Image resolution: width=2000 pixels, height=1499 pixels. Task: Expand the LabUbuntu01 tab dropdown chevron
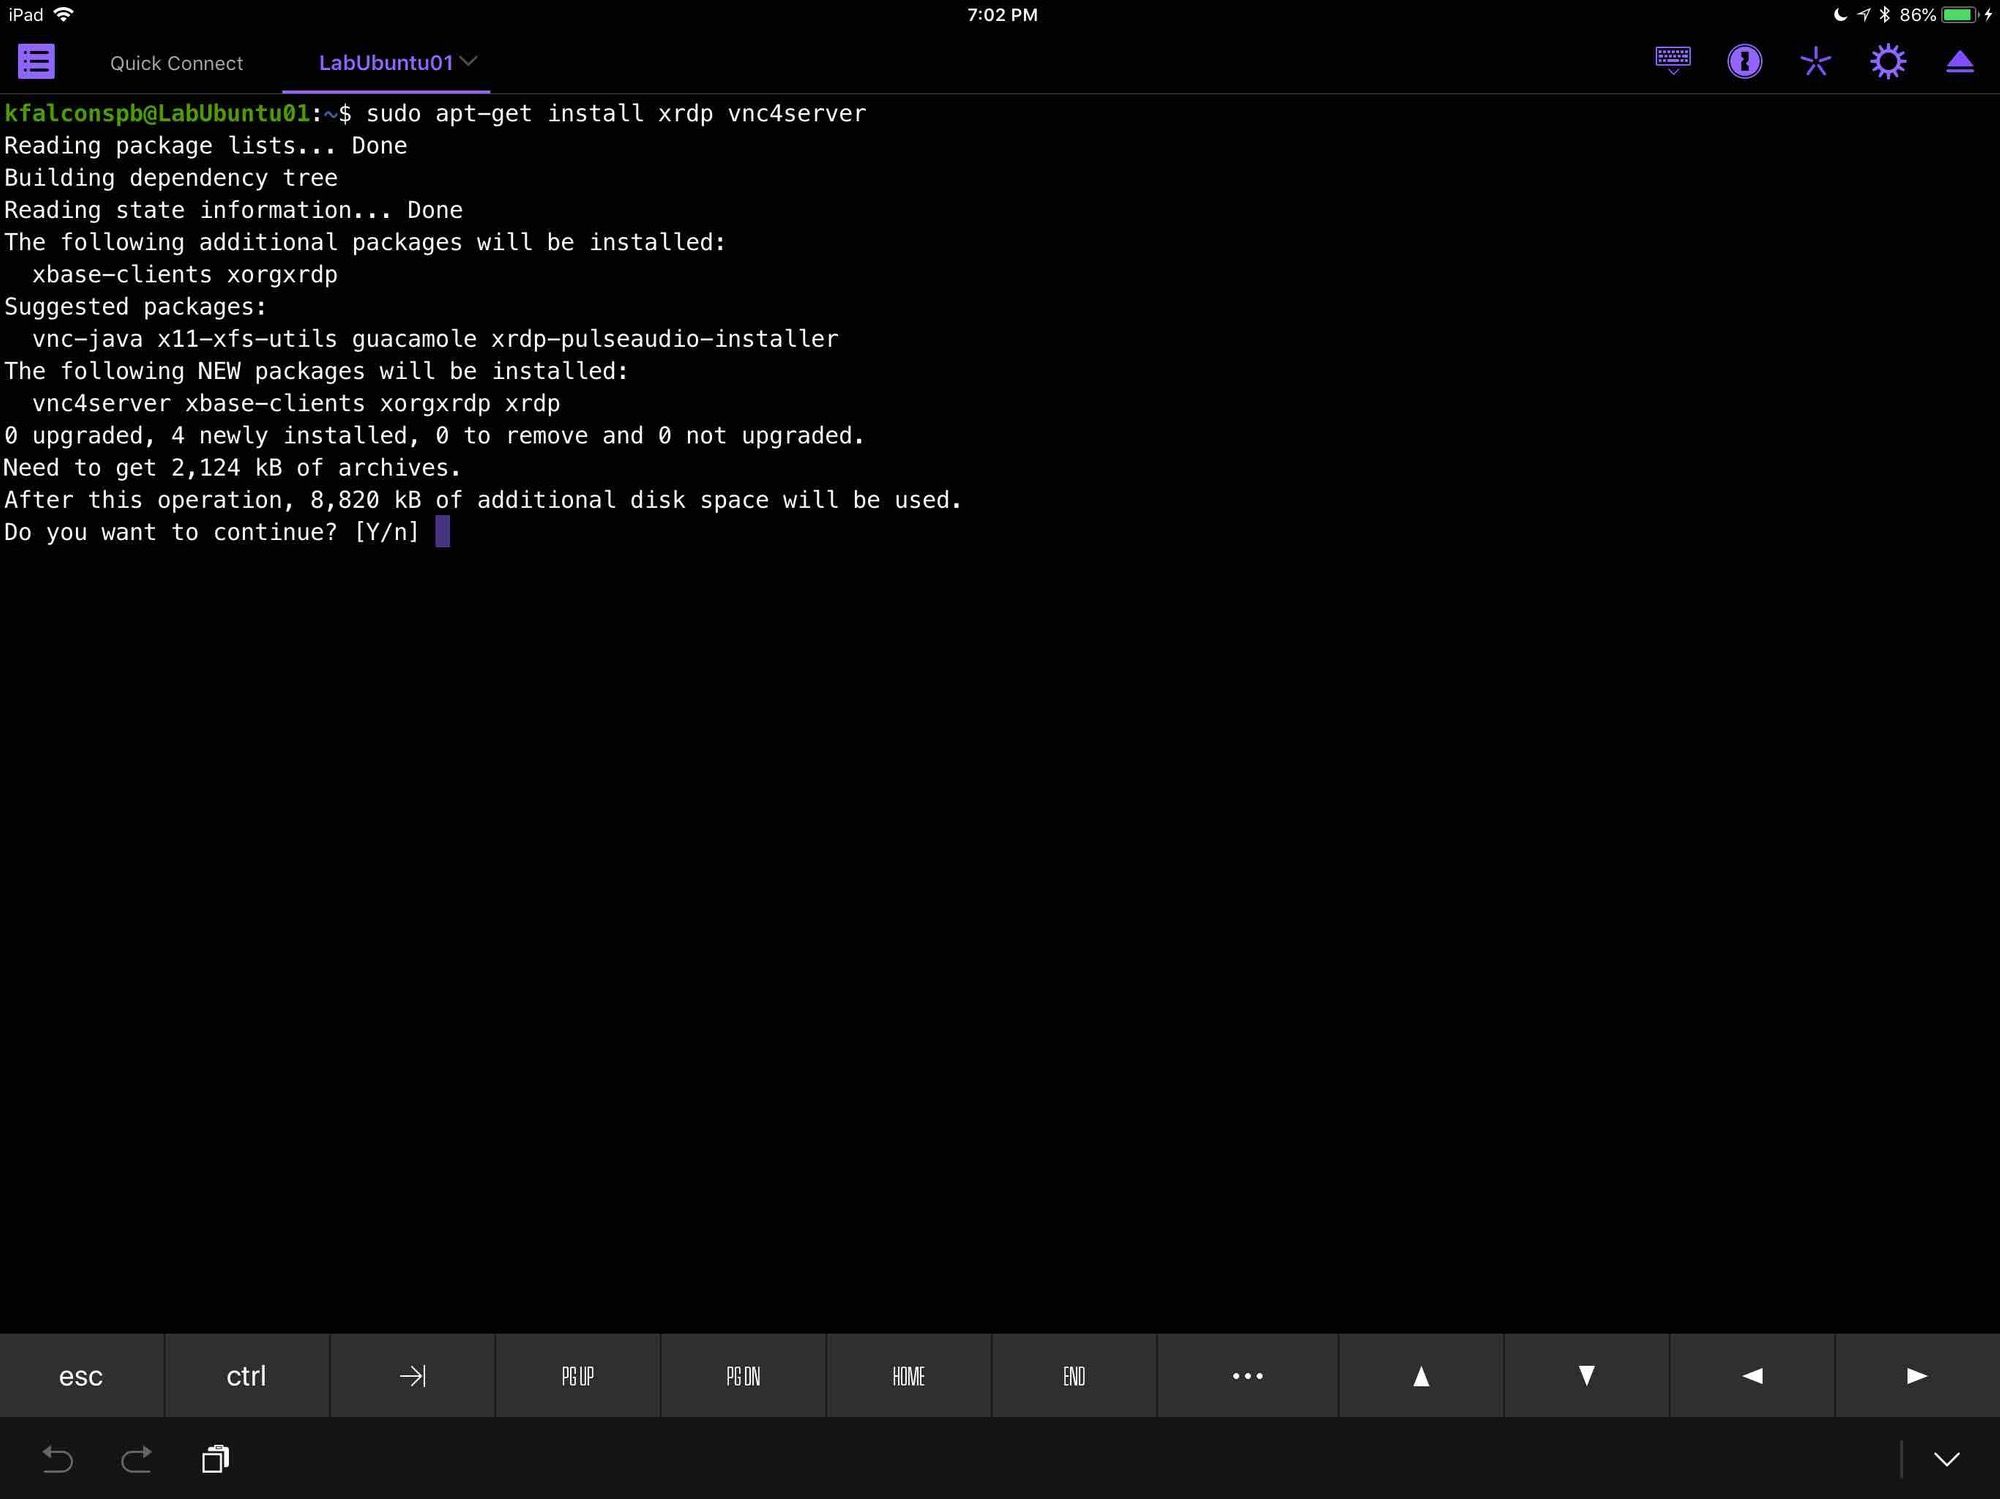coord(468,61)
